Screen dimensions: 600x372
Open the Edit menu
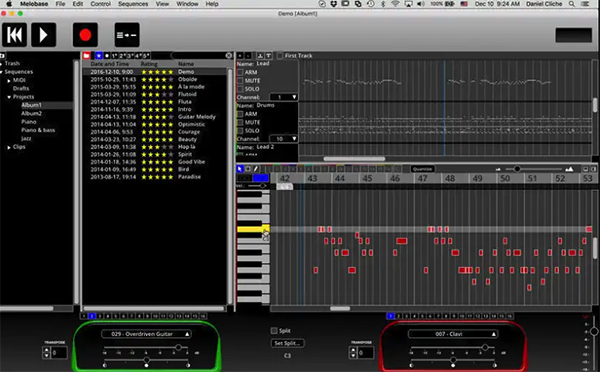pos(78,4)
